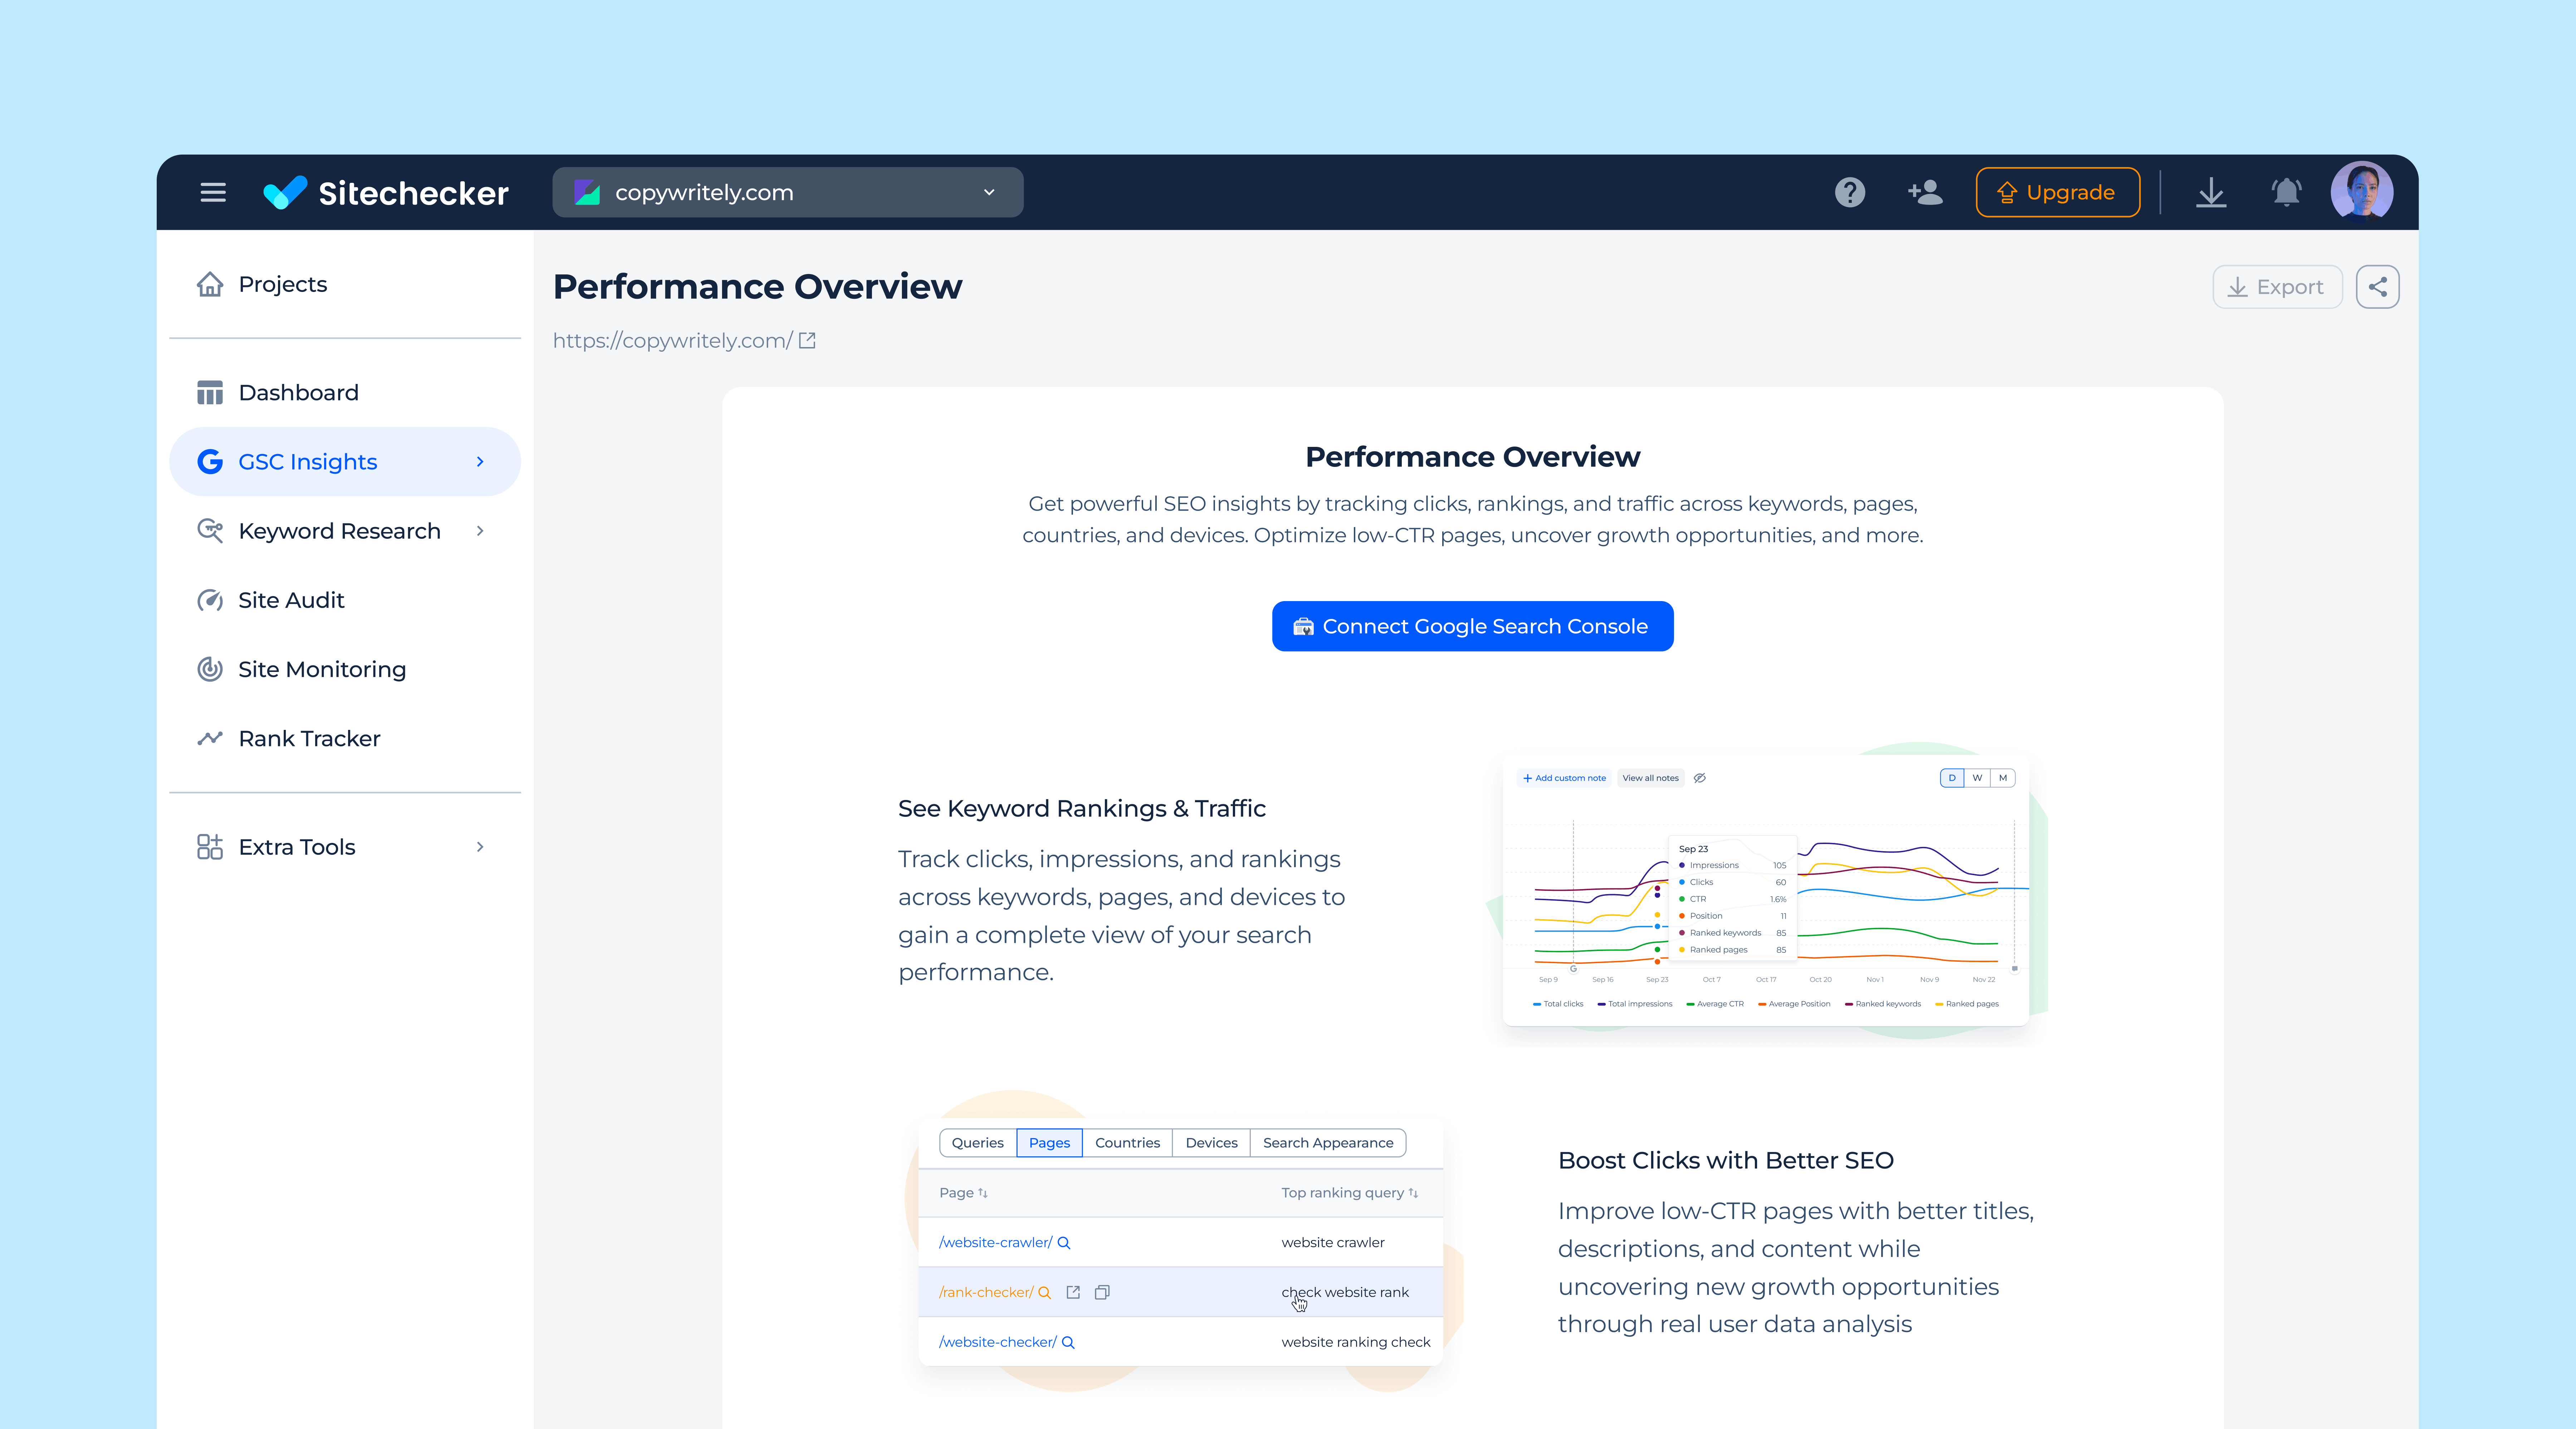Click the help question mark icon
The width and height of the screenshot is (2576, 1429).
(1849, 192)
